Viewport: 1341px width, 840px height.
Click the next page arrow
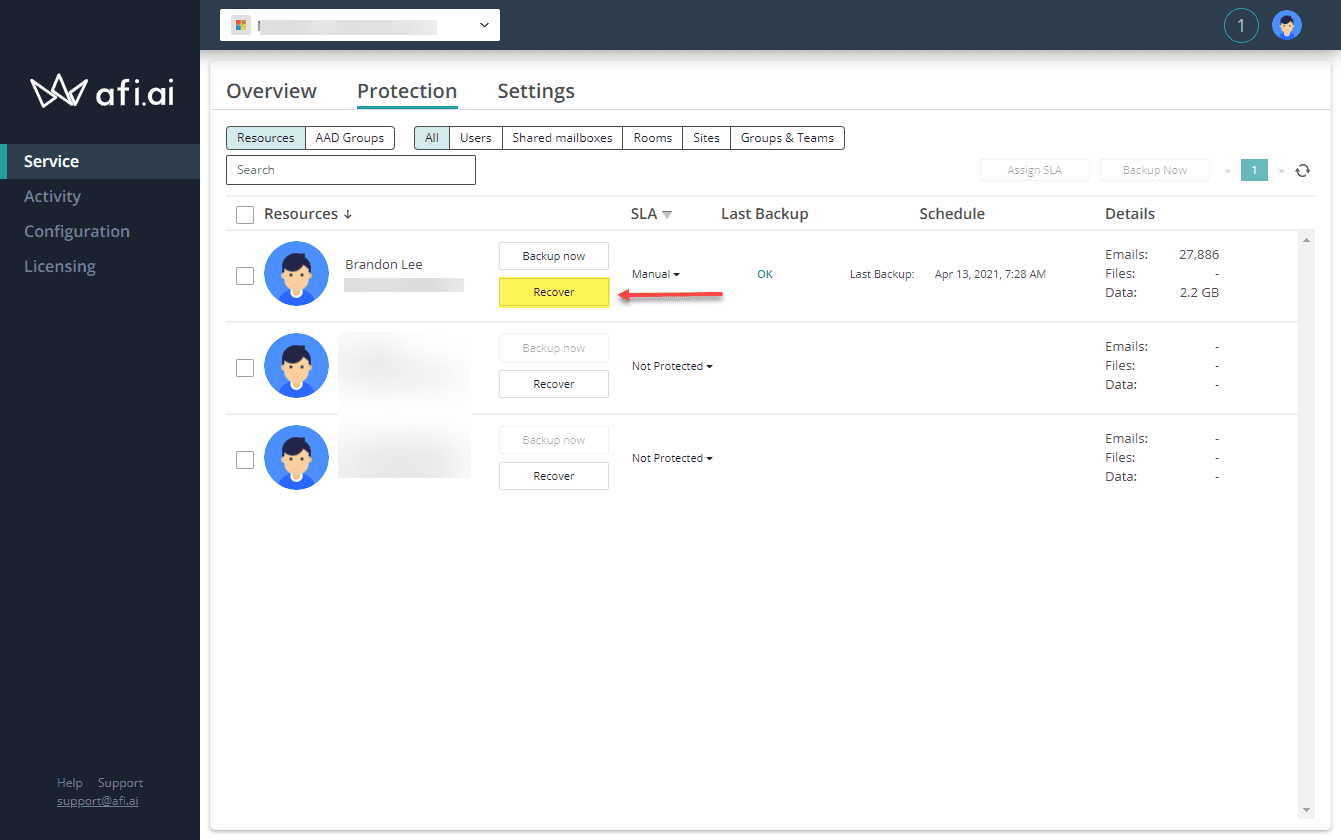pyautogui.click(x=1279, y=170)
